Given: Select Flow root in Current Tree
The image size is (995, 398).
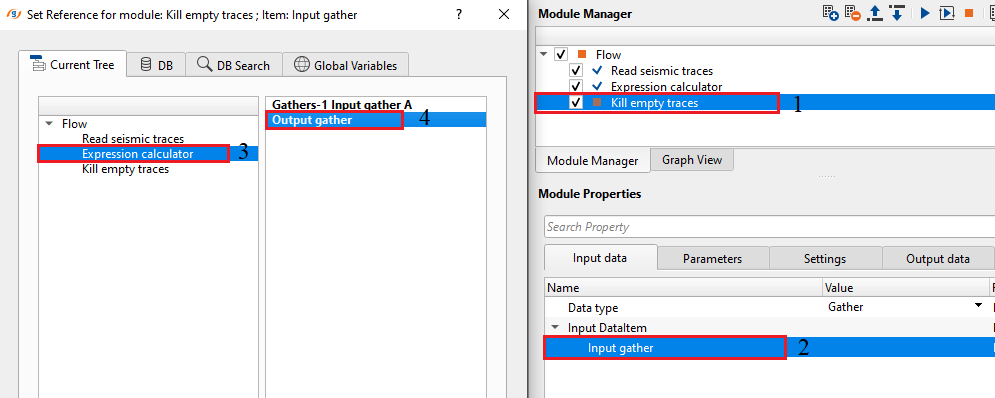Looking at the screenshot, I should [x=74, y=124].
